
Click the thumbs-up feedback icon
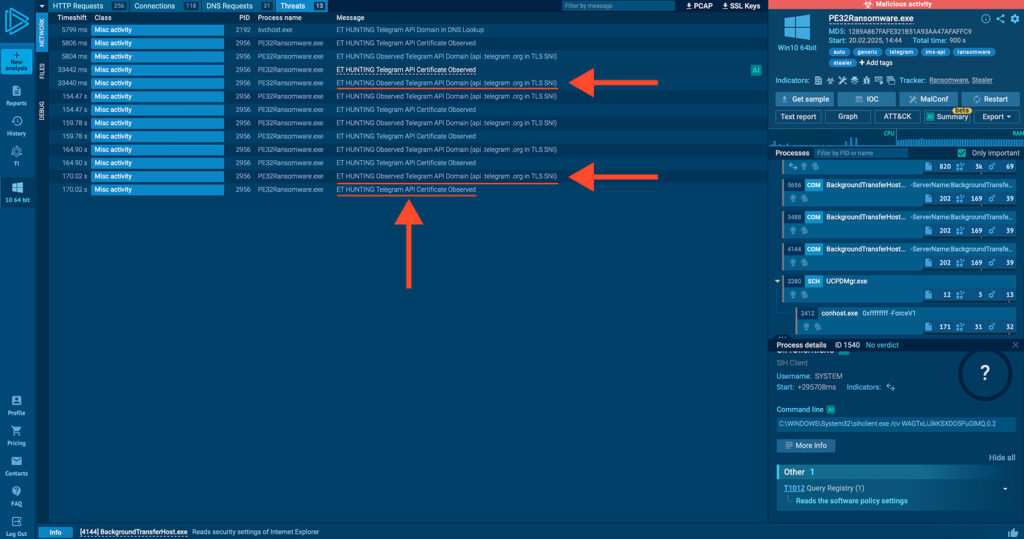(1015, 532)
